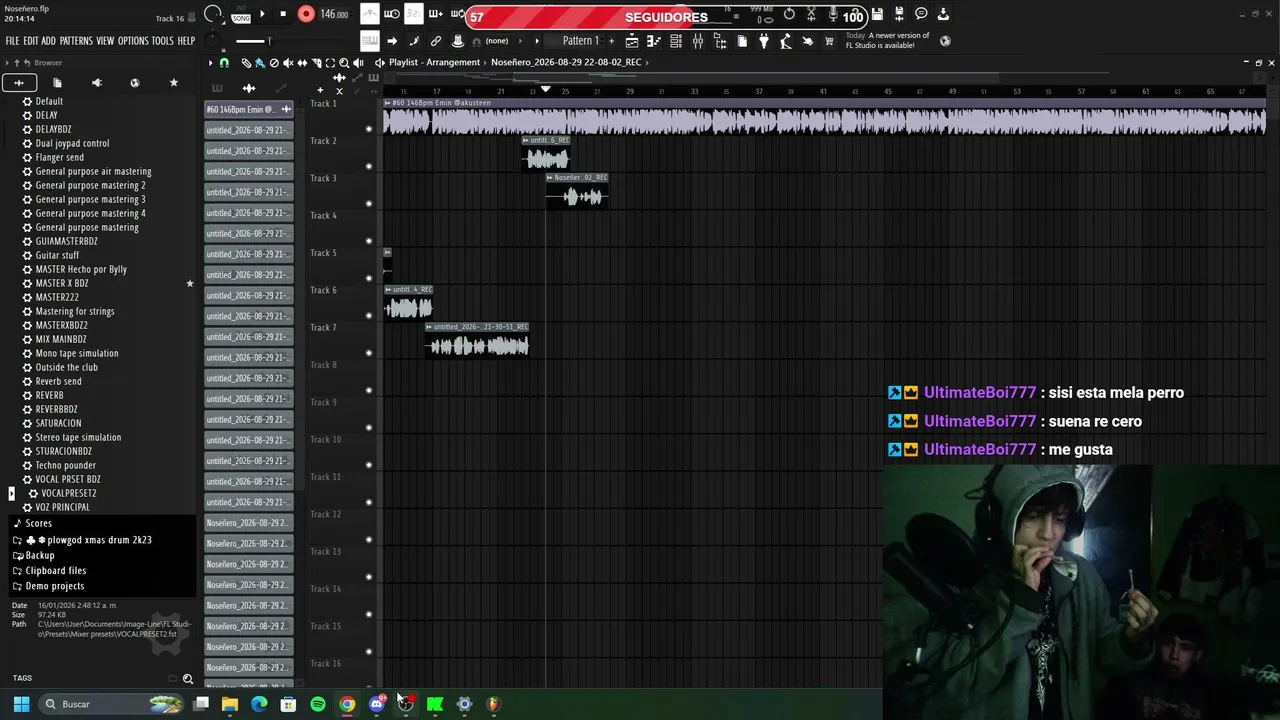Open the OPTIONS menu

click(133, 41)
